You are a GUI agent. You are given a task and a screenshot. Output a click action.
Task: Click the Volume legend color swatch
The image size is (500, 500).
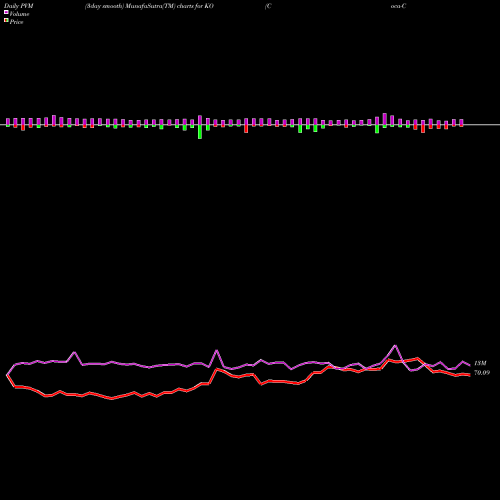(6, 13)
